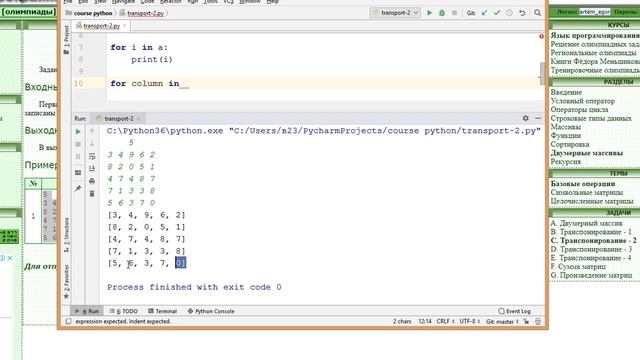This screenshot has width=640, height=360.
Task: Click the transport-2.py breadcrumb
Action: click(142, 13)
